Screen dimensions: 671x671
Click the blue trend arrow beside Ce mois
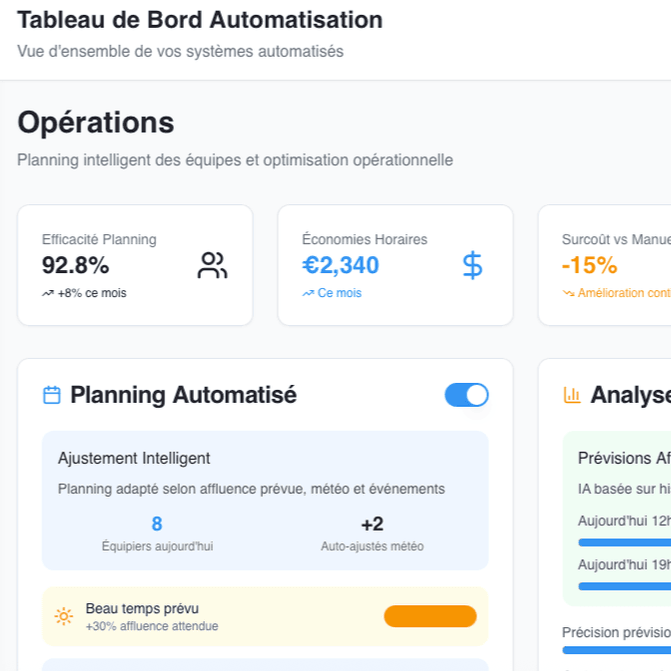pos(308,294)
